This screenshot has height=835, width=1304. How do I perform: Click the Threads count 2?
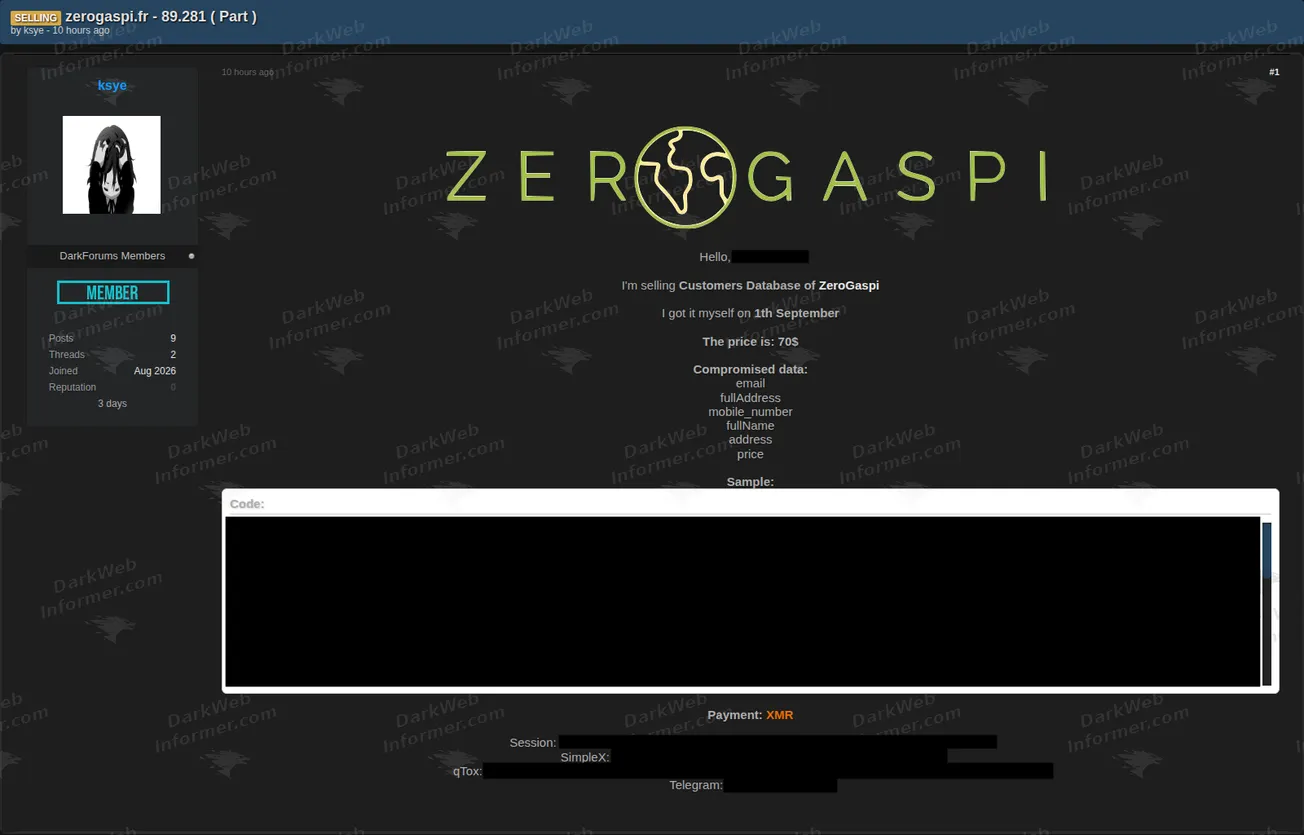[x=173, y=355]
